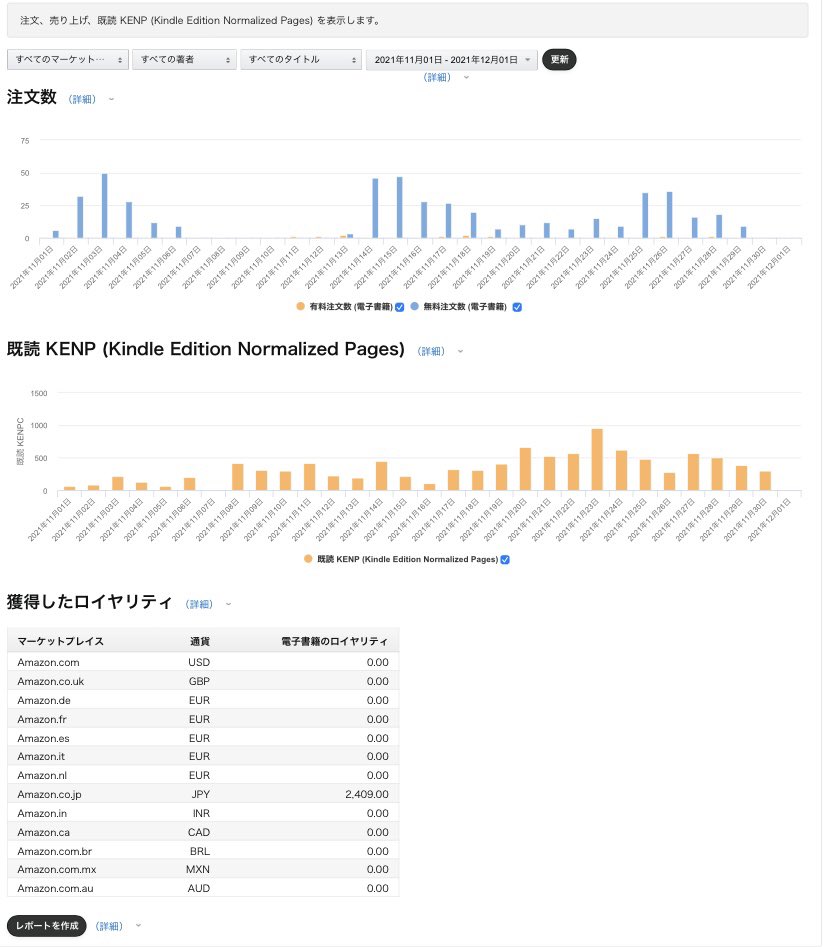Select Amazon.it marketplace cell

[41, 756]
